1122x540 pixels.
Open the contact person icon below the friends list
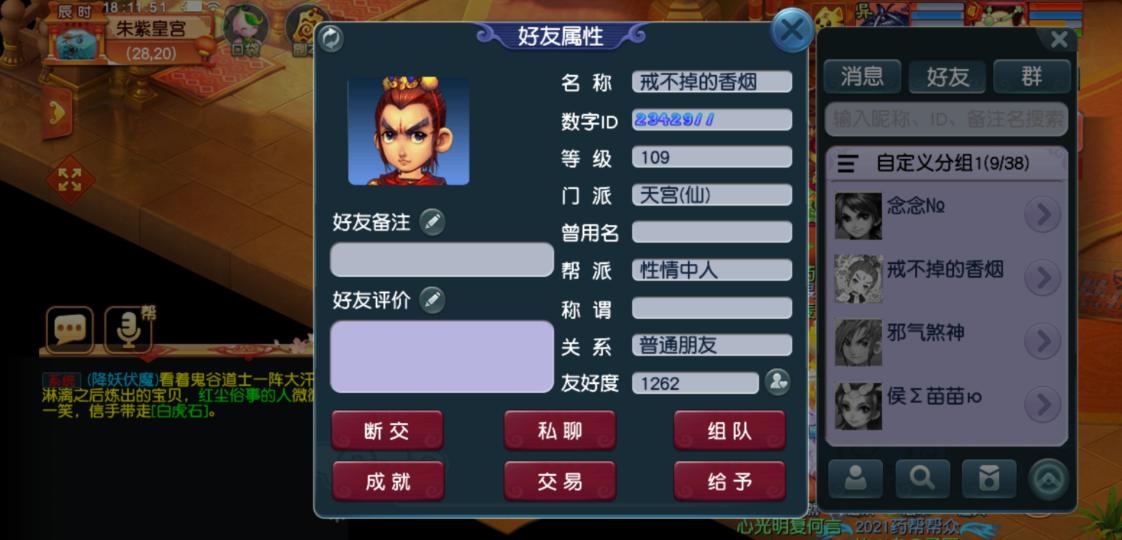(x=855, y=478)
